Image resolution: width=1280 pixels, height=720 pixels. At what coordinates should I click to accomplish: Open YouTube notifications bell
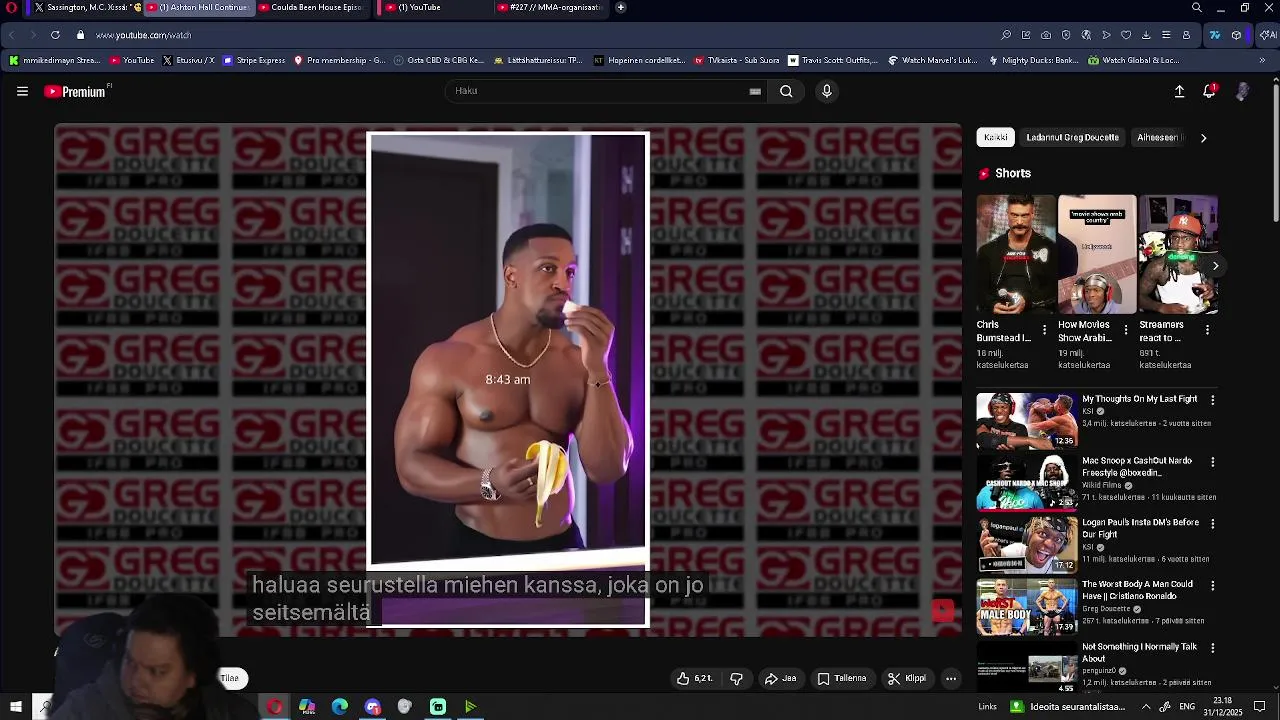coord(1209,91)
